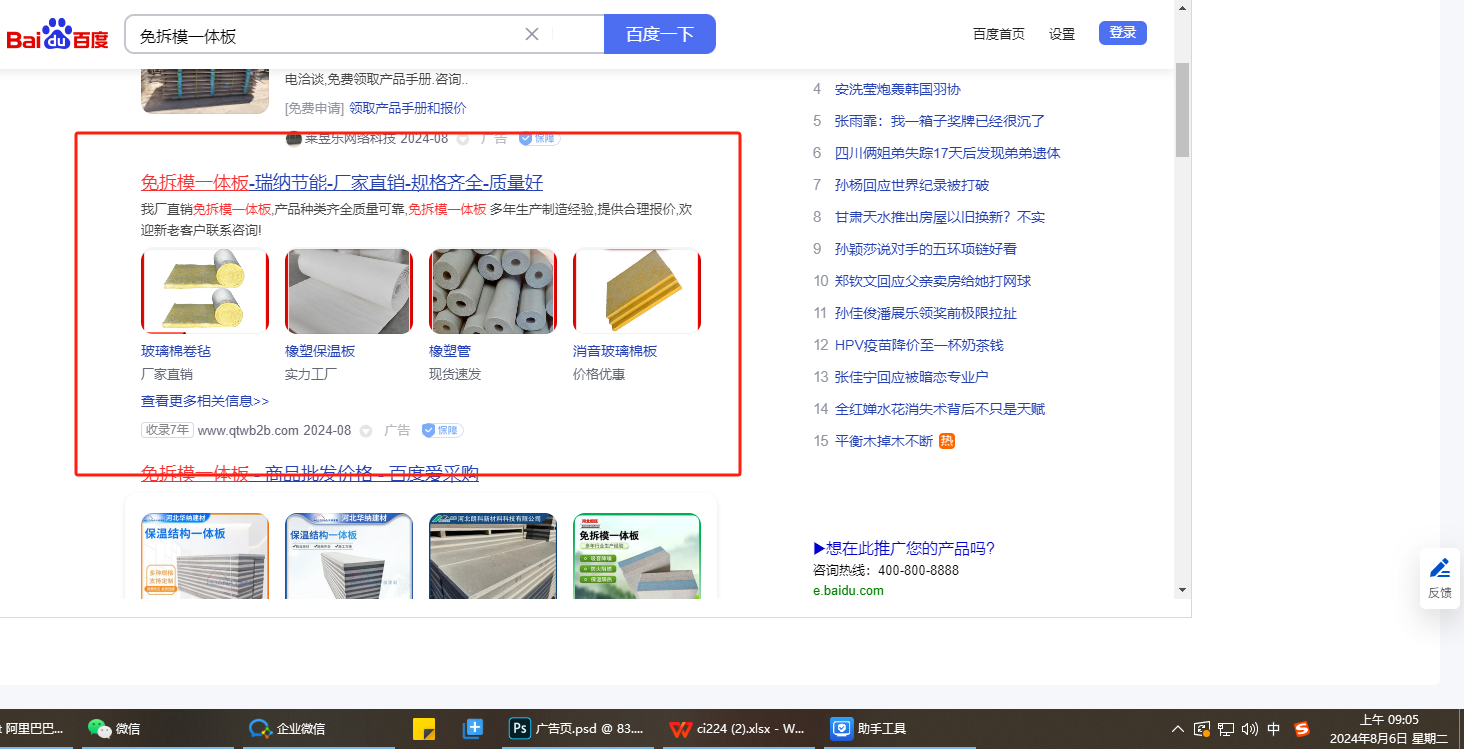Click the page scrollbar down arrow

1182,590
